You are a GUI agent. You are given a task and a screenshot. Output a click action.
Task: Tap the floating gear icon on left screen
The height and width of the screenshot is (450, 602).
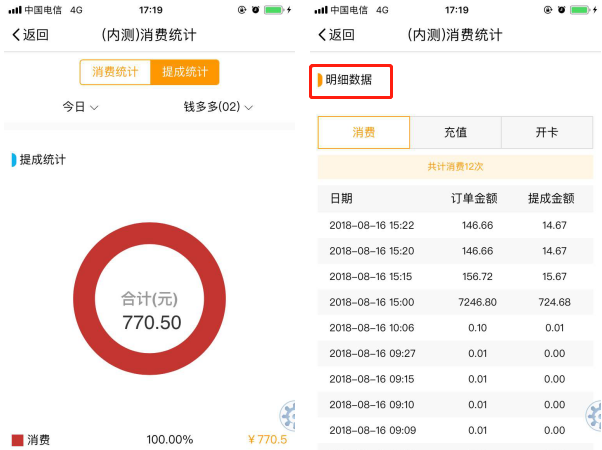288,414
